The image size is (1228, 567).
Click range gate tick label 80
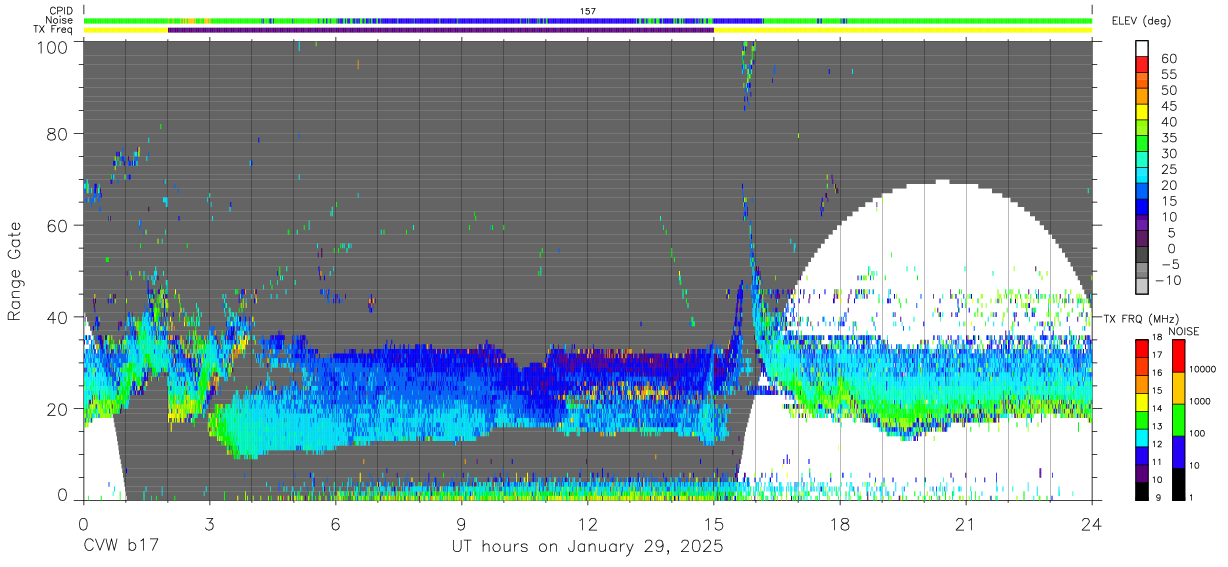pyautogui.click(x=58, y=134)
